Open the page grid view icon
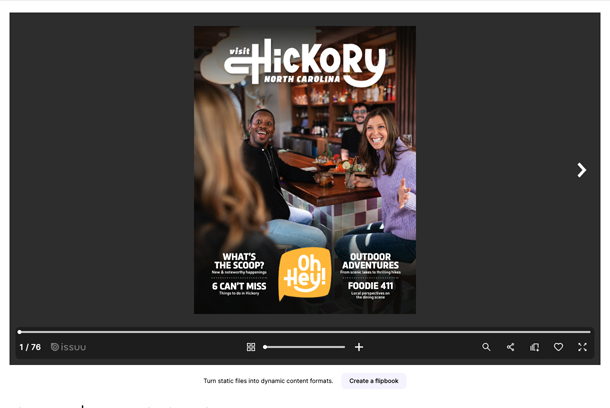Image resolution: width=610 pixels, height=408 pixels. pyautogui.click(x=251, y=347)
